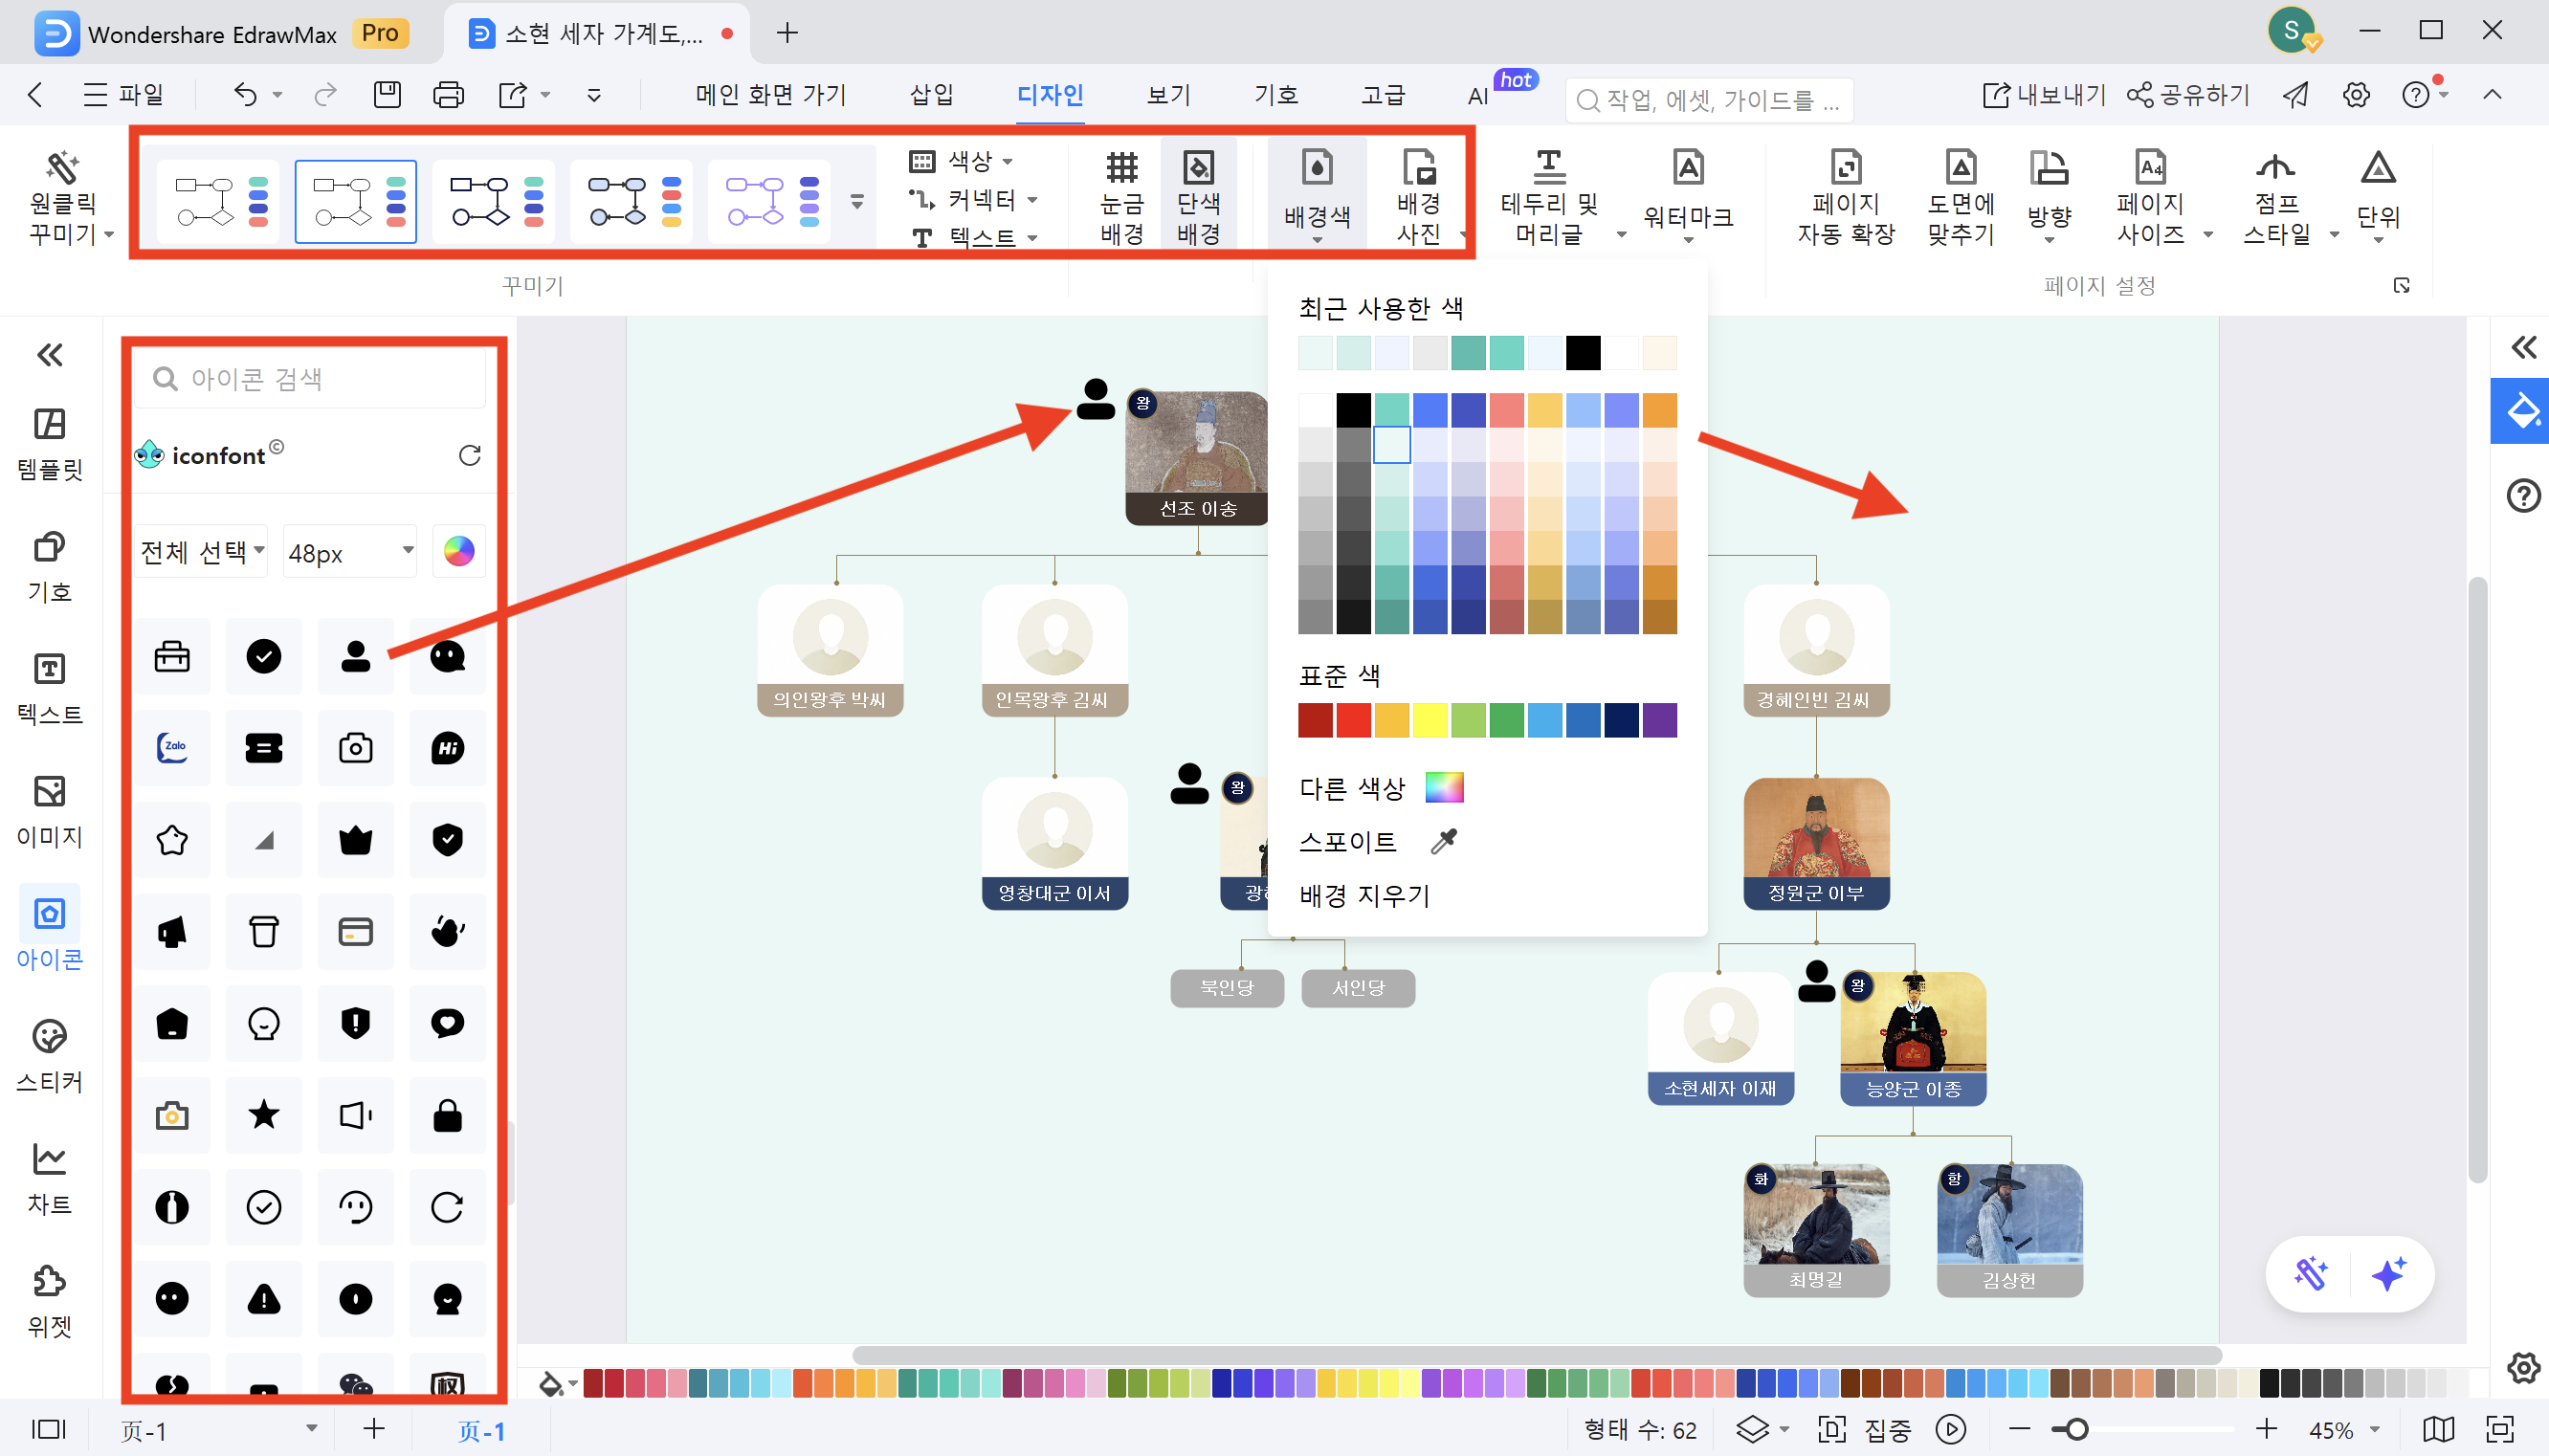Click the 워터마크 watermark tool
Screen dimensions: 2549x1456
[x=1687, y=193]
